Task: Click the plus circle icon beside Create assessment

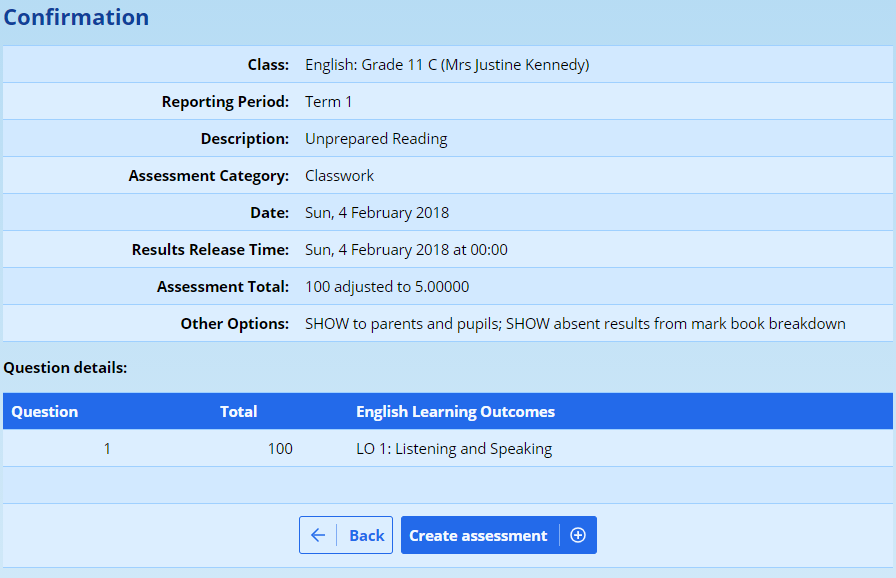Action: [578, 535]
